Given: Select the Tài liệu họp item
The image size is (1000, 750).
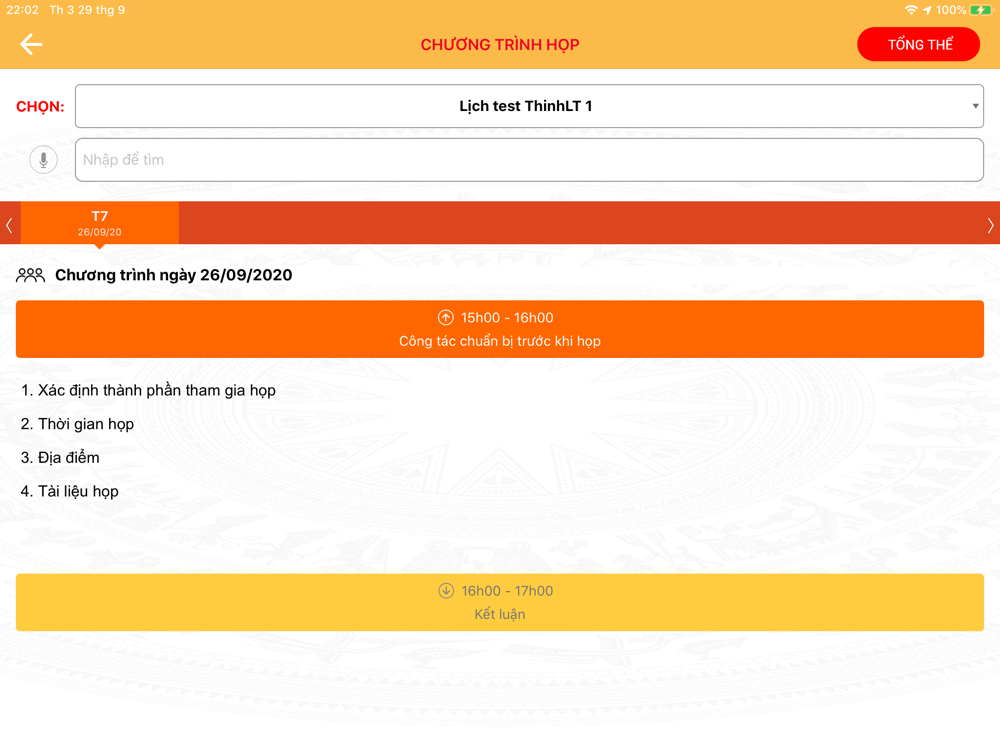Looking at the screenshot, I should click(70, 491).
